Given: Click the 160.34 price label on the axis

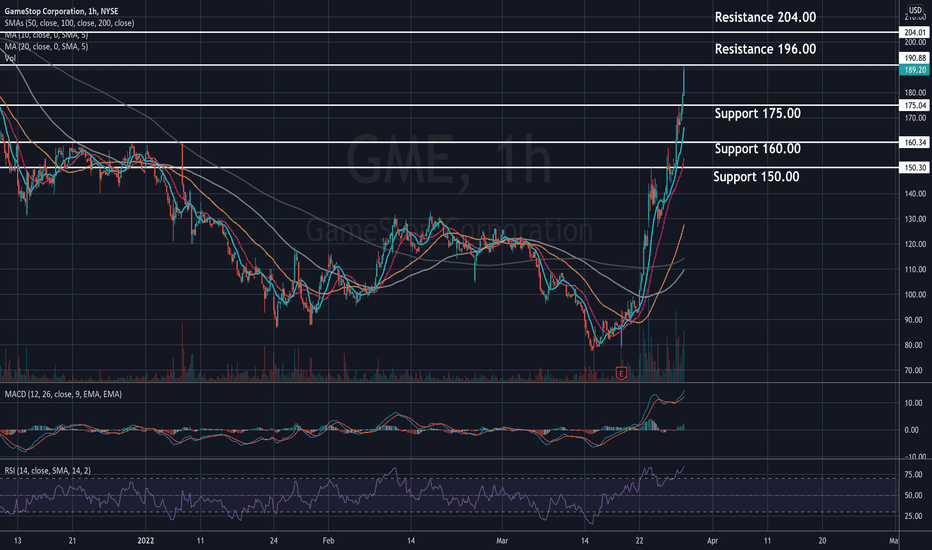Looking at the screenshot, I should [x=914, y=143].
